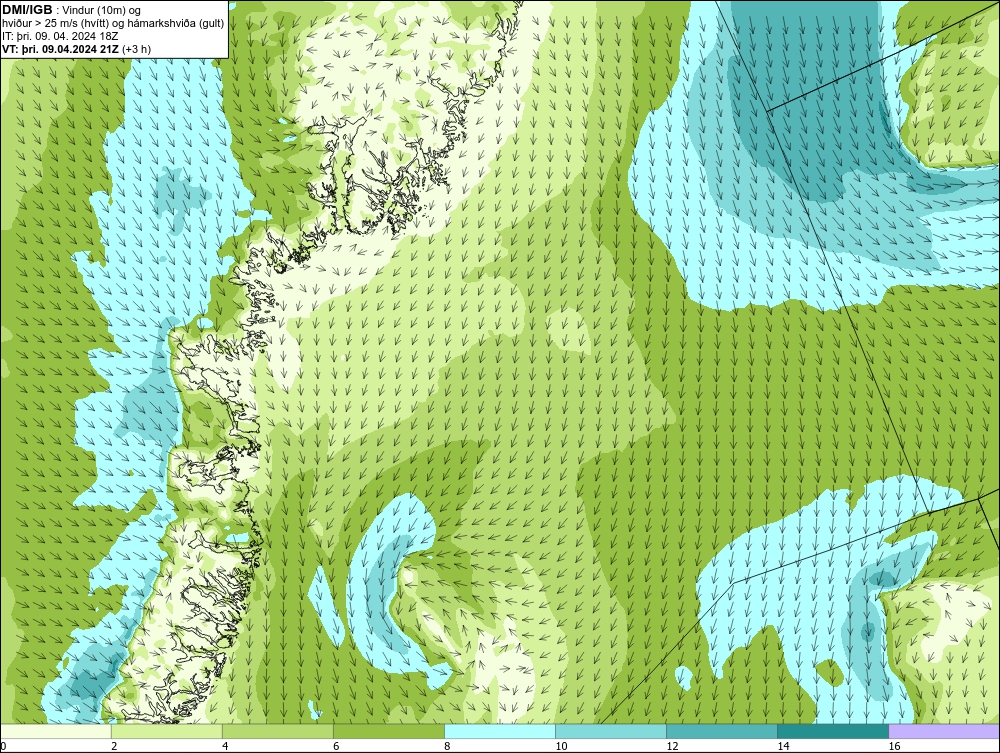
Task: Click the legend scale label '12'
Action: click(672, 746)
